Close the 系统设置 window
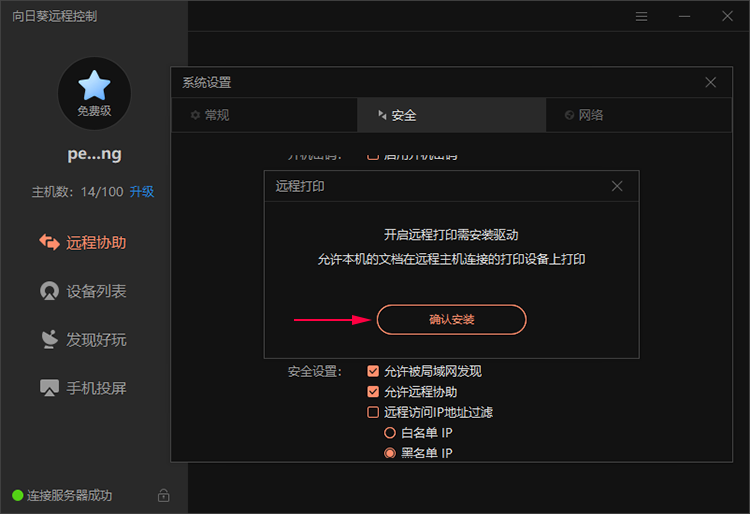750x514 pixels. 710,82
